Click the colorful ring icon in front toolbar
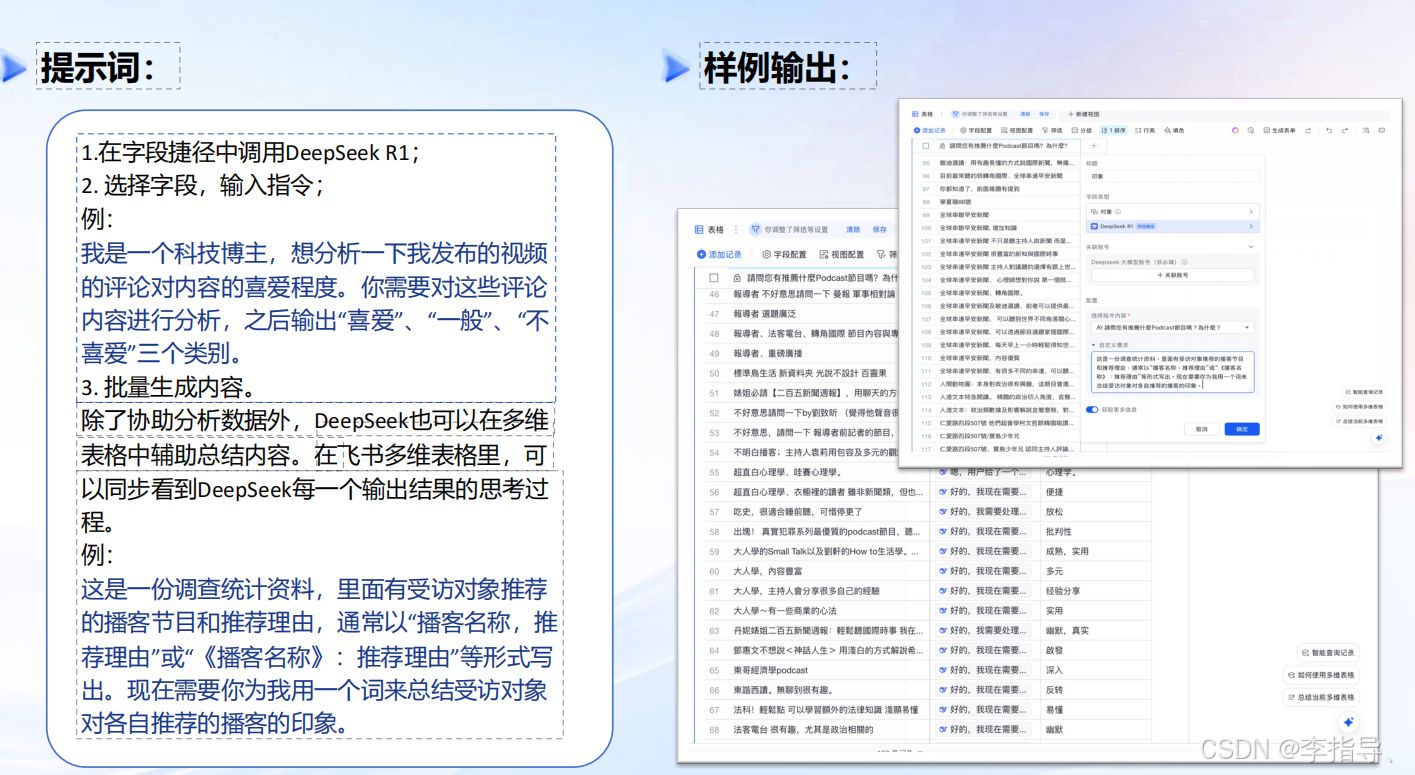Image resolution: width=1415 pixels, height=775 pixels. coord(1235,130)
